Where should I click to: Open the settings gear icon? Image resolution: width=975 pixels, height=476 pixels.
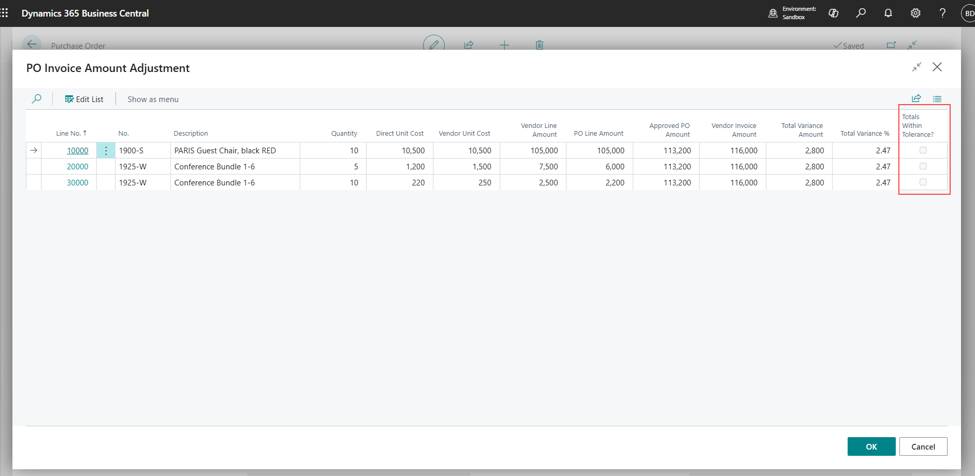[x=915, y=12]
